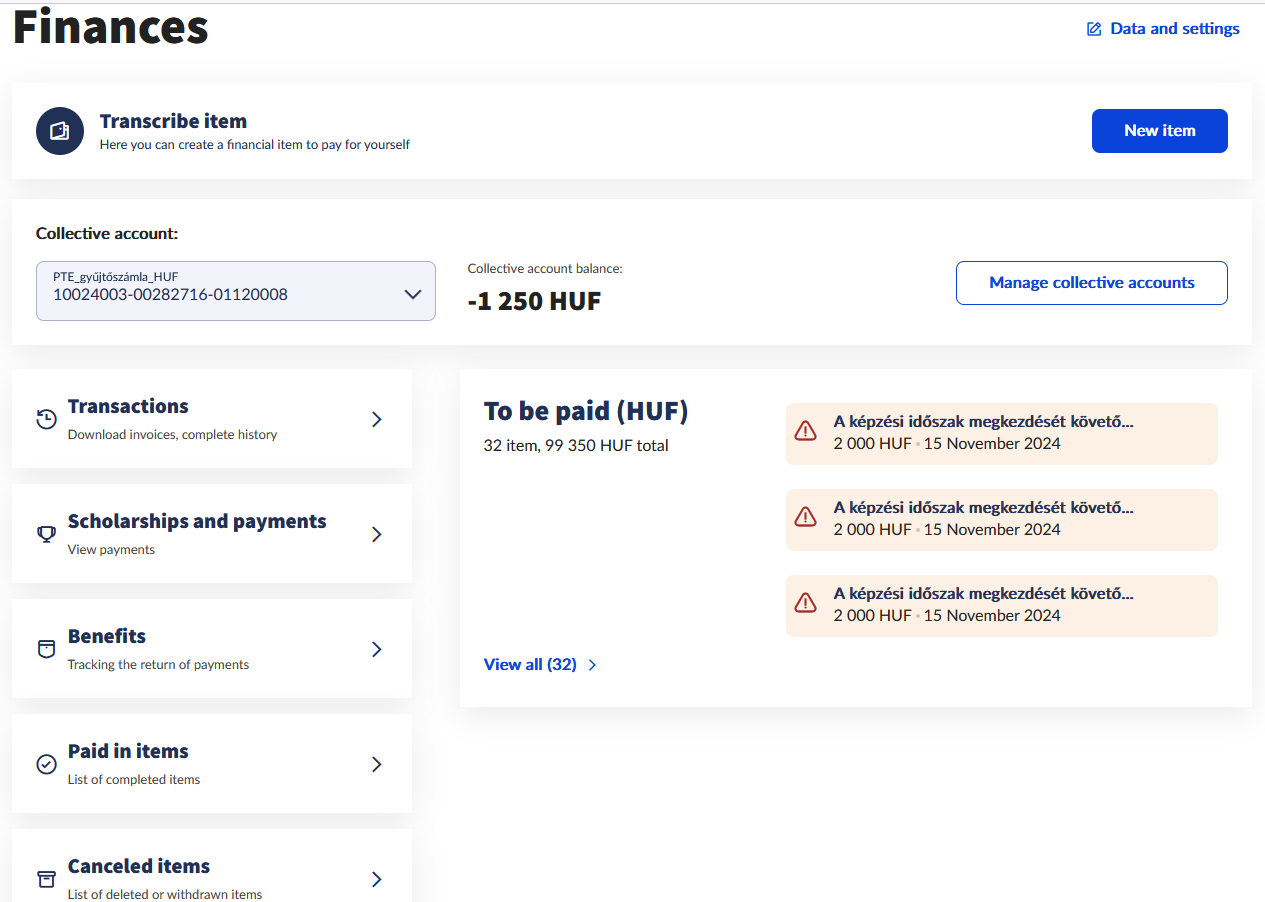Expand Transactions using its chevron arrow
The image size is (1265, 902).
point(377,419)
